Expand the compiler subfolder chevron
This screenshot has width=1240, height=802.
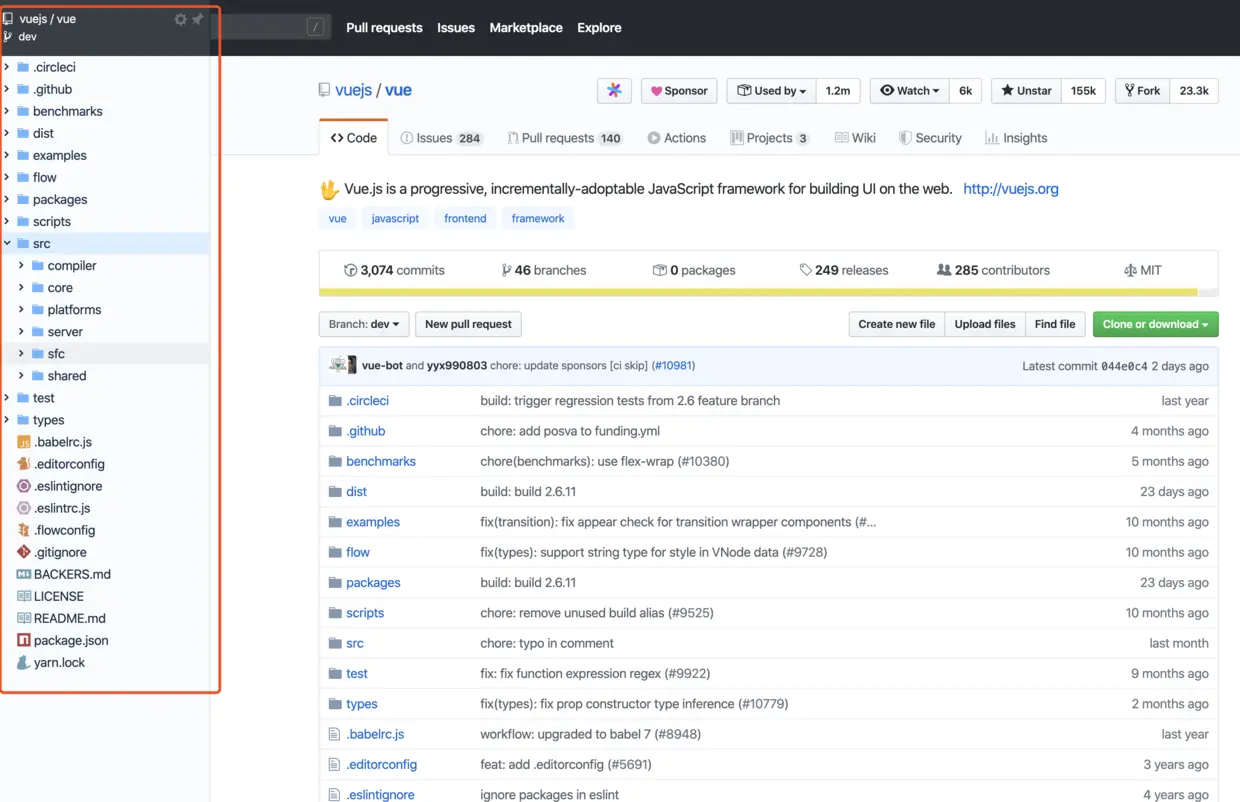tap(21, 265)
